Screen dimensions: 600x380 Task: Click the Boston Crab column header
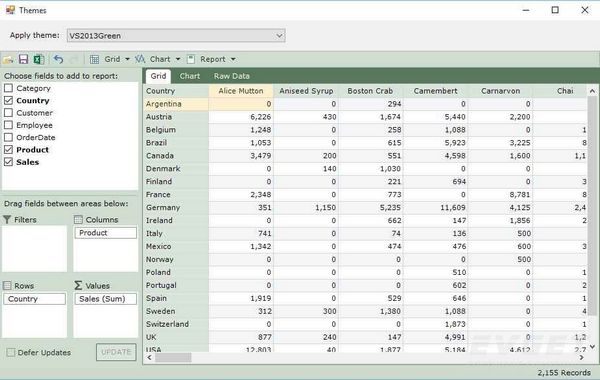370,91
